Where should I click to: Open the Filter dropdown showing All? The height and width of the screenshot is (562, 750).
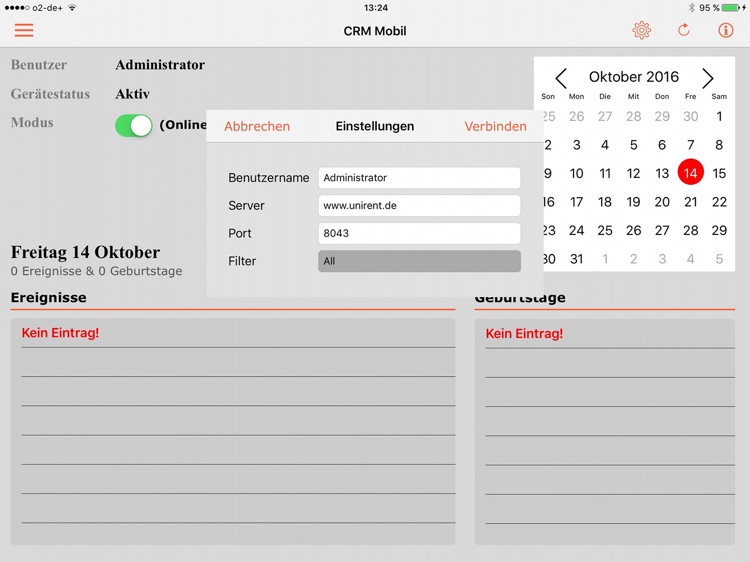tap(419, 261)
